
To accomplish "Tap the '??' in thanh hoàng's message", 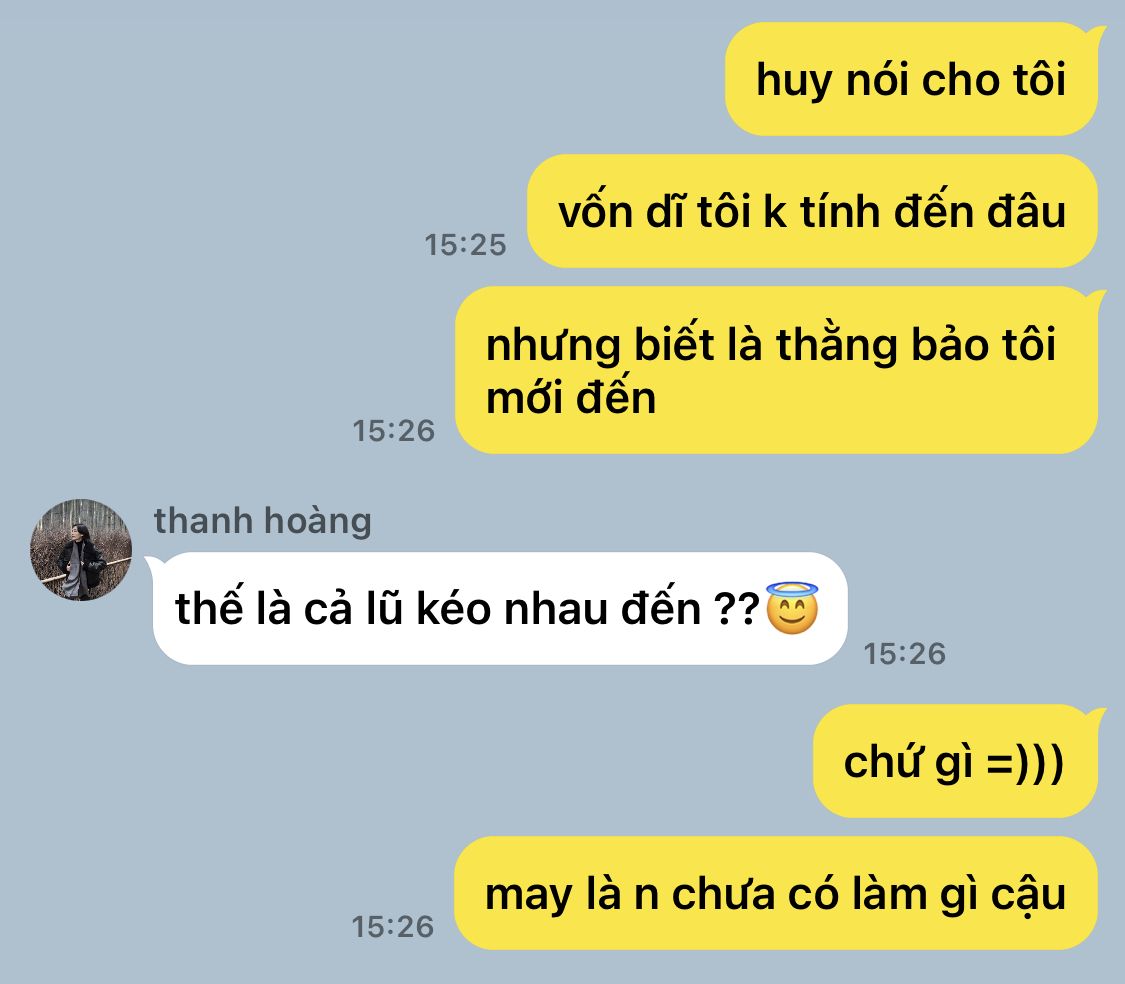I will click(736, 609).
